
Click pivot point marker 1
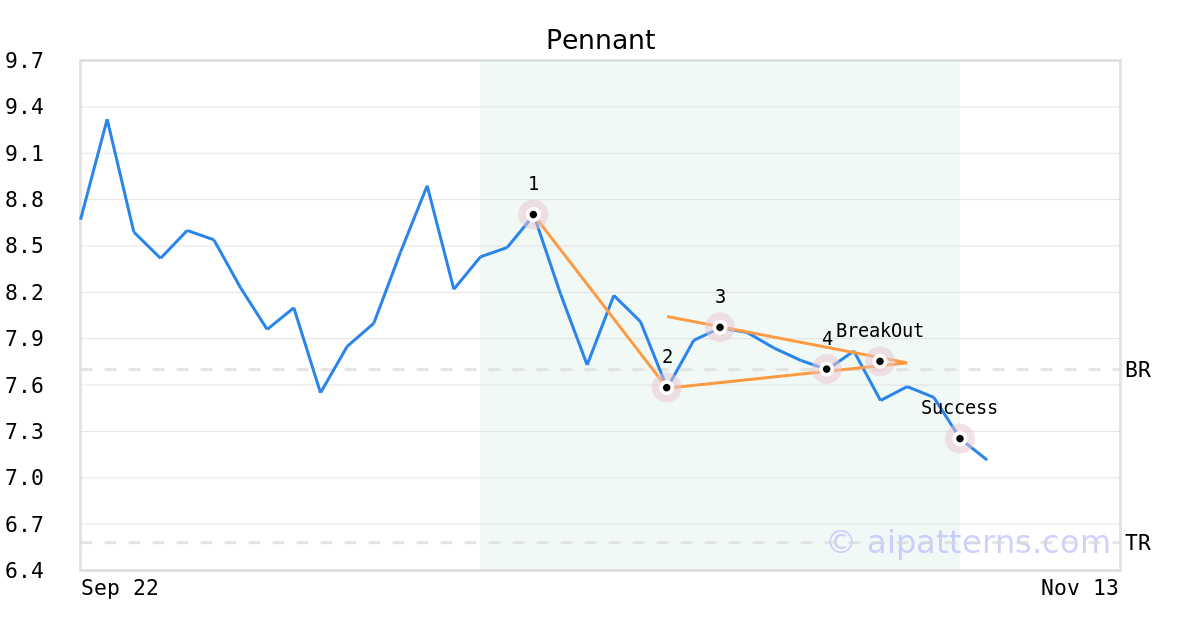tap(533, 214)
